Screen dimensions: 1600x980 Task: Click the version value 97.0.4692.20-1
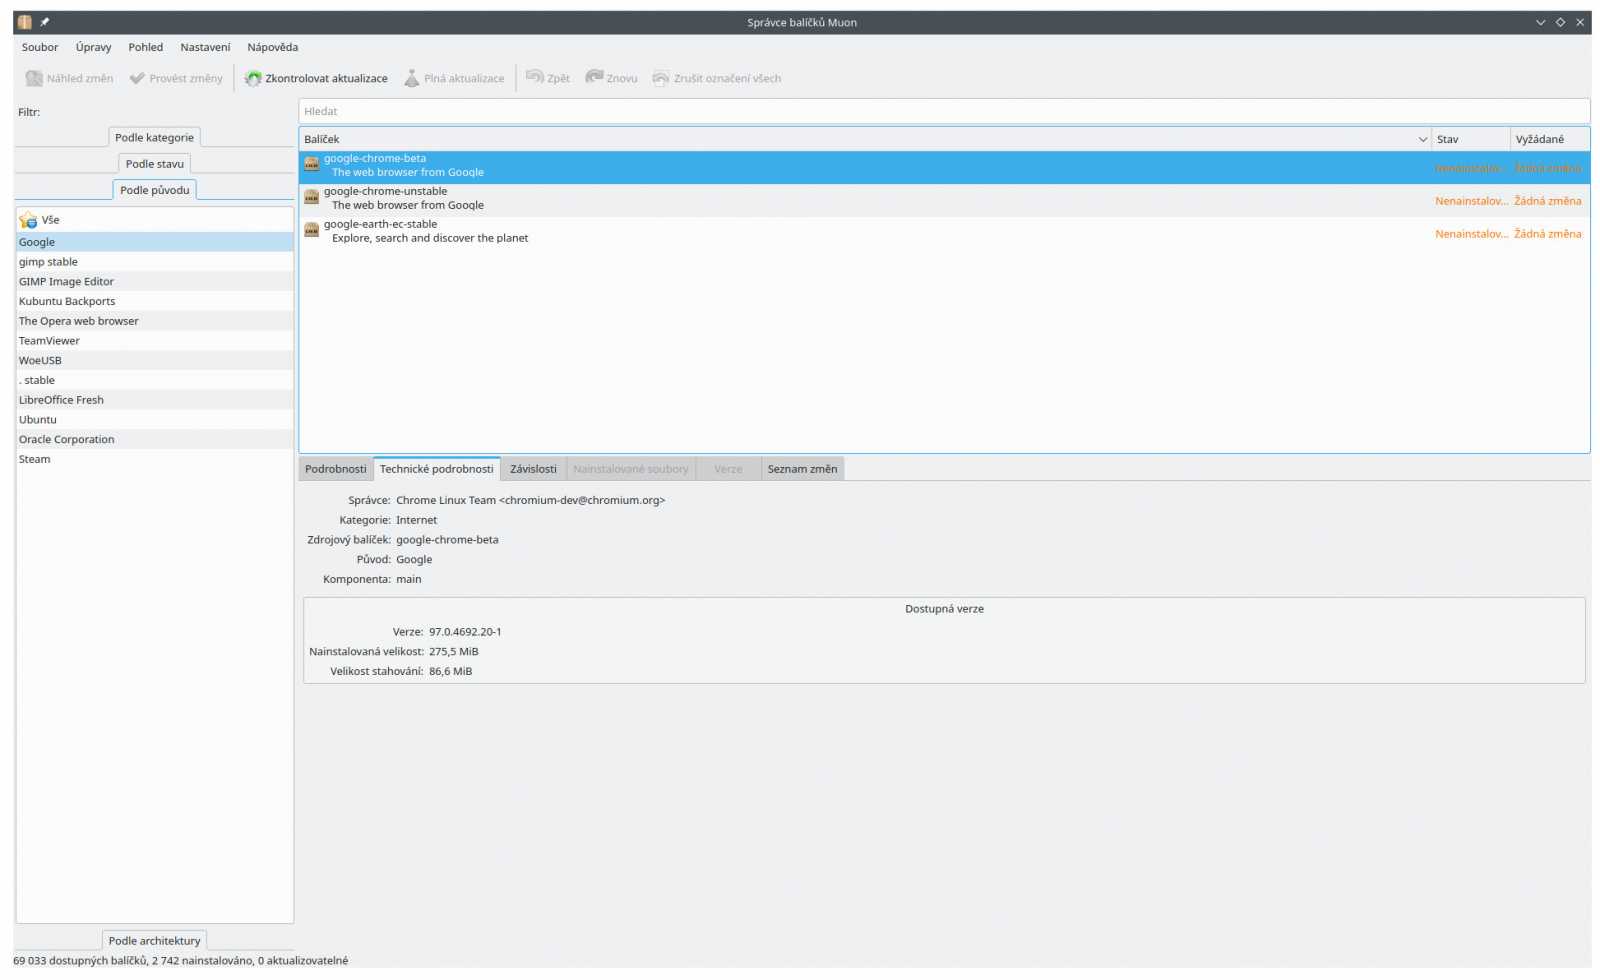(x=465, y=632)
